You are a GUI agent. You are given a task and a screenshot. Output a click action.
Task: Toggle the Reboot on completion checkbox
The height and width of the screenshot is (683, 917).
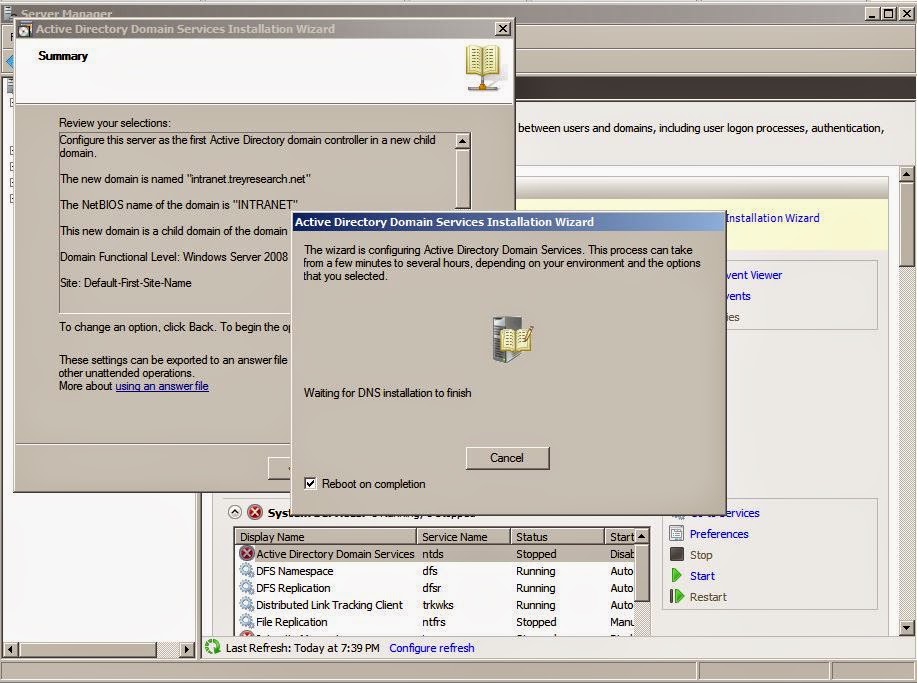310,484
